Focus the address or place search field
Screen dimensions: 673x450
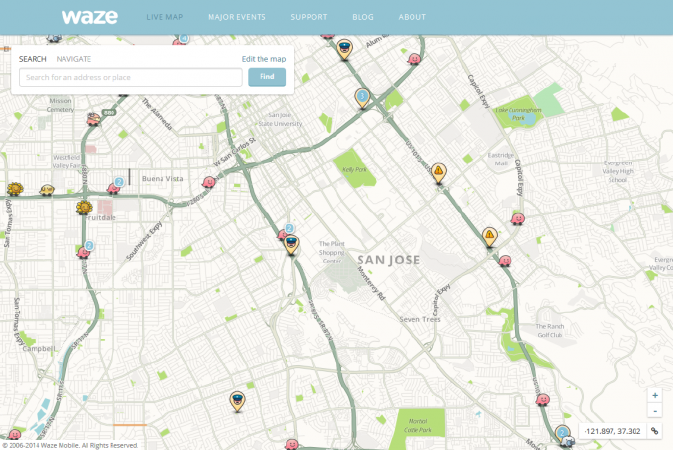(x=131, y=77)
